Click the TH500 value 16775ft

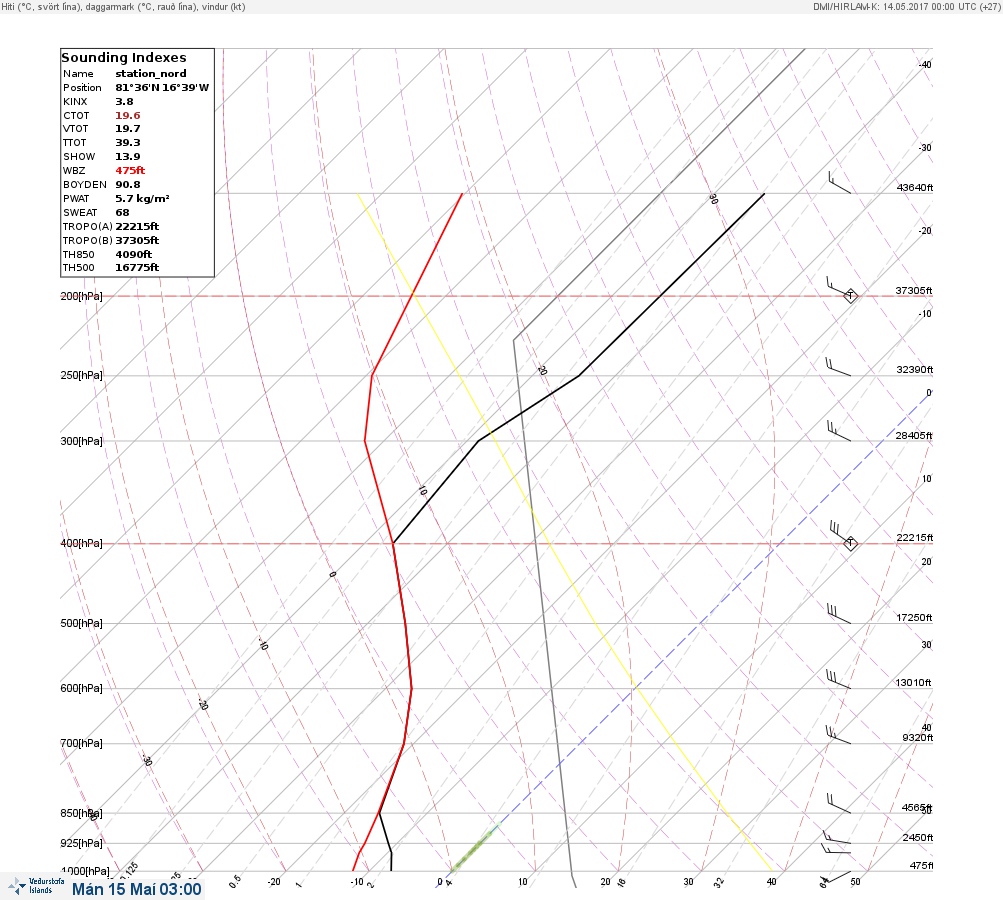point(137,267)
